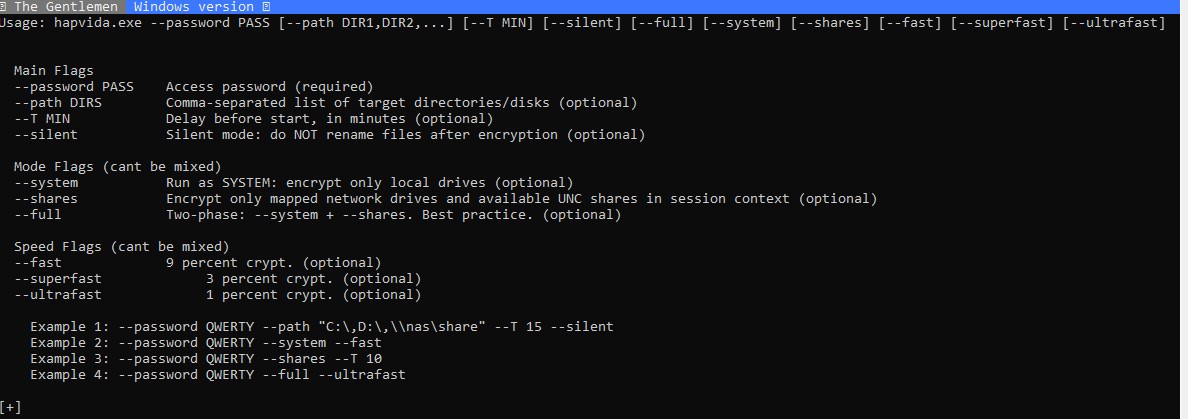Click the Example 1 line
1188x419 pixels.
321,327
